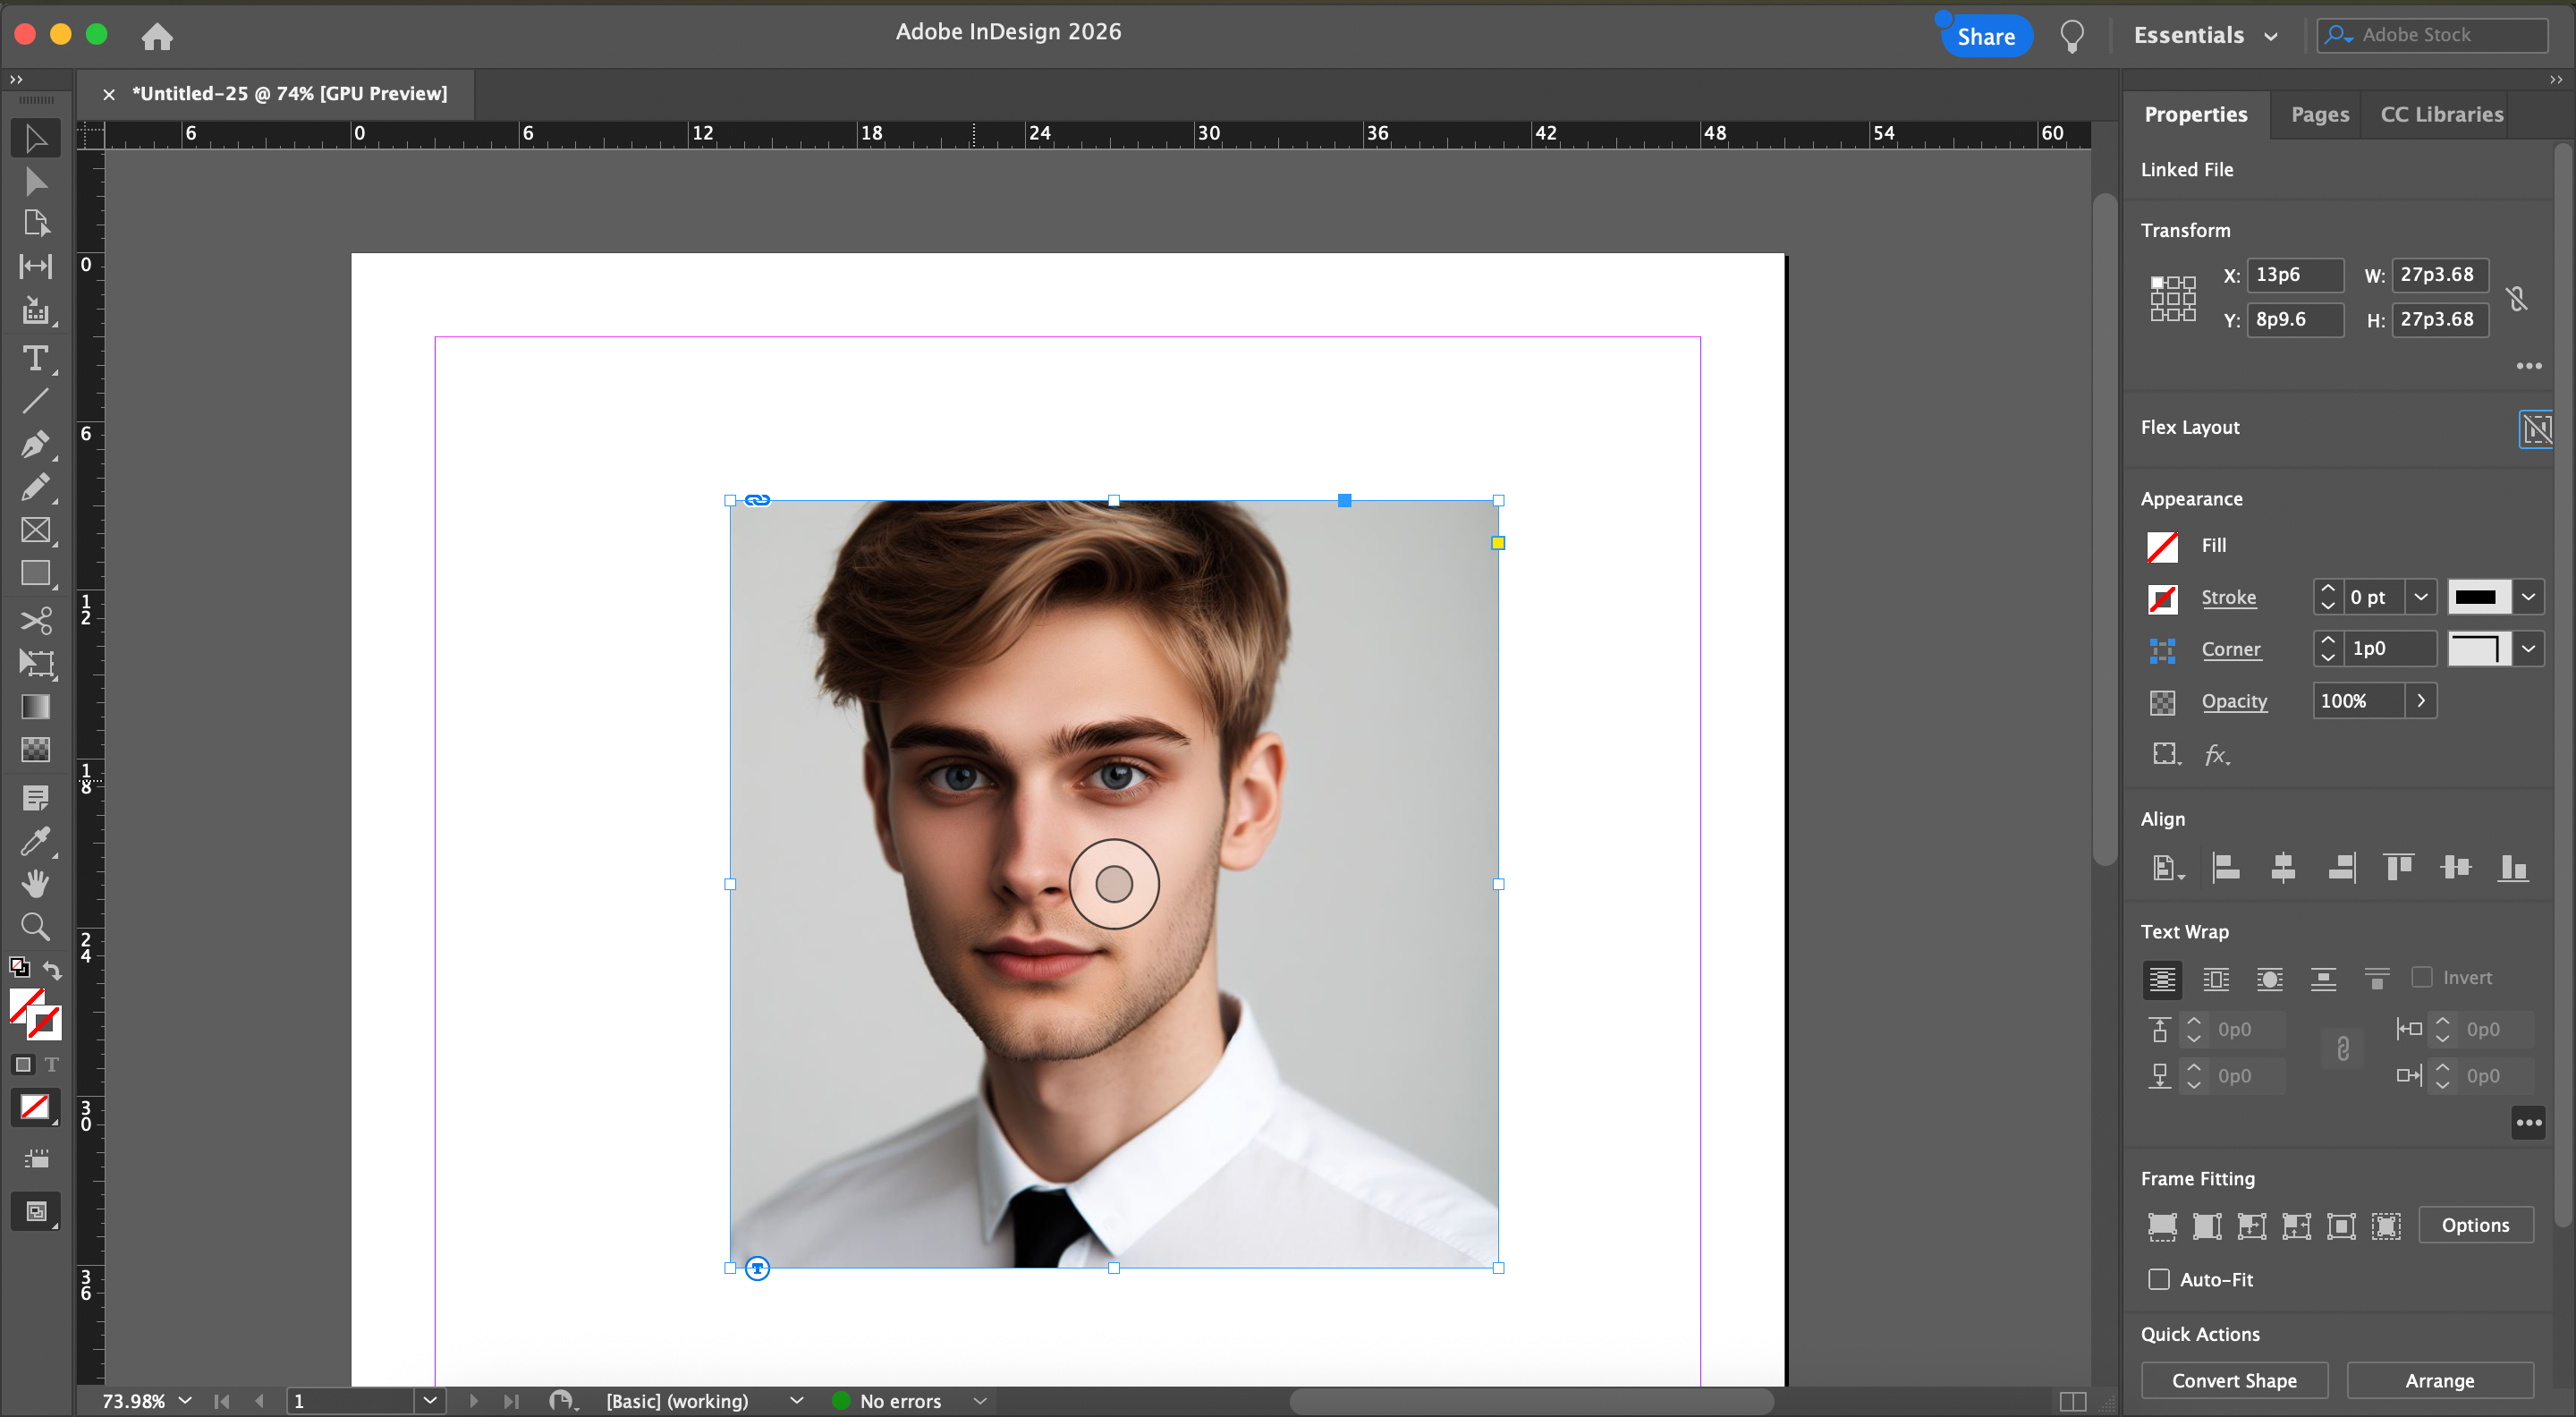Open the CC Libraries tab
The image size is (2576, 1417).
2441,114
